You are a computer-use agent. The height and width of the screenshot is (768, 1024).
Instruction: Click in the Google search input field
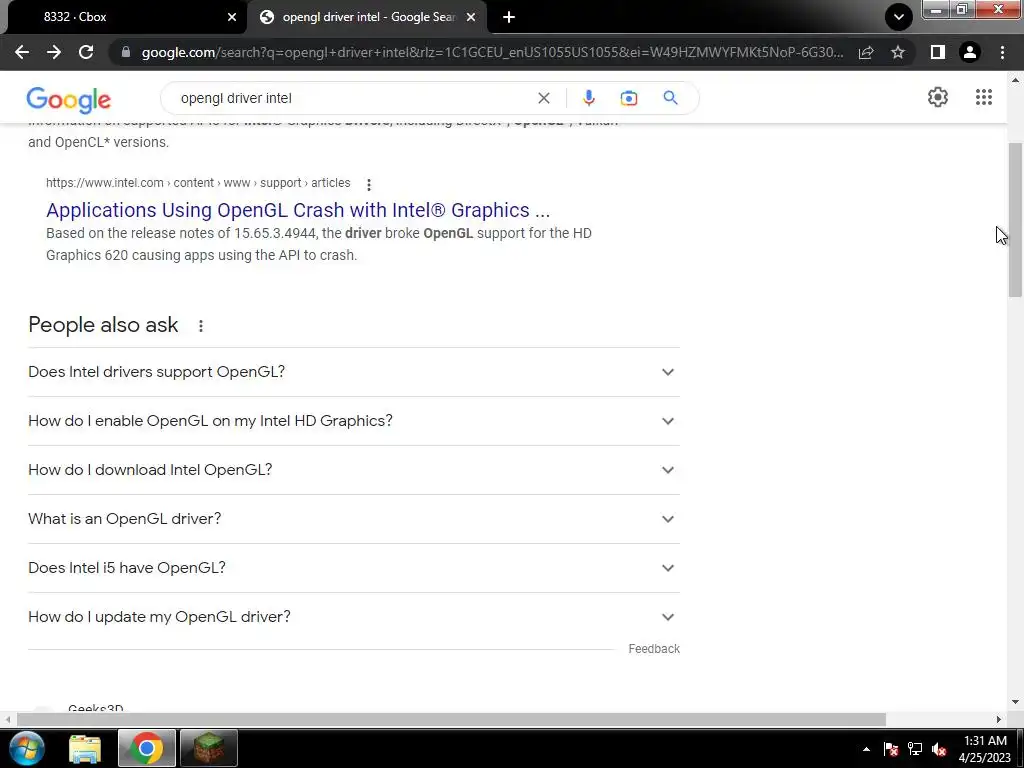click(x=353, y=98)
